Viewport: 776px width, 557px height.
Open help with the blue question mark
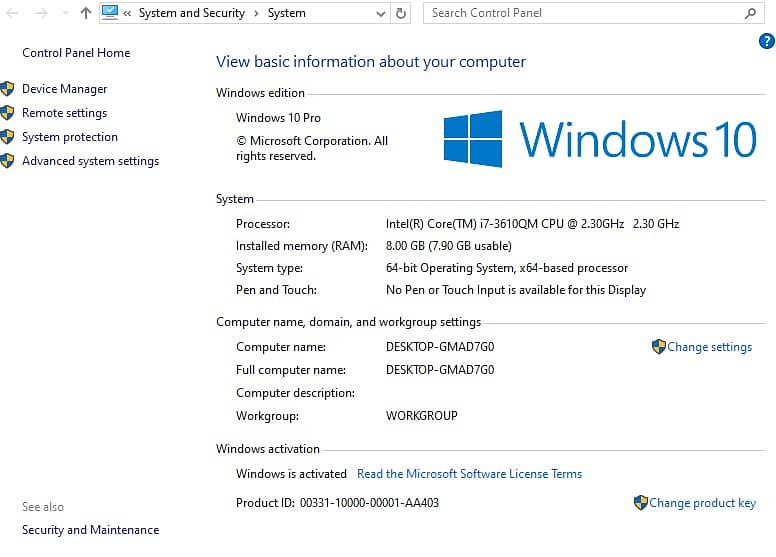point(767,41)
